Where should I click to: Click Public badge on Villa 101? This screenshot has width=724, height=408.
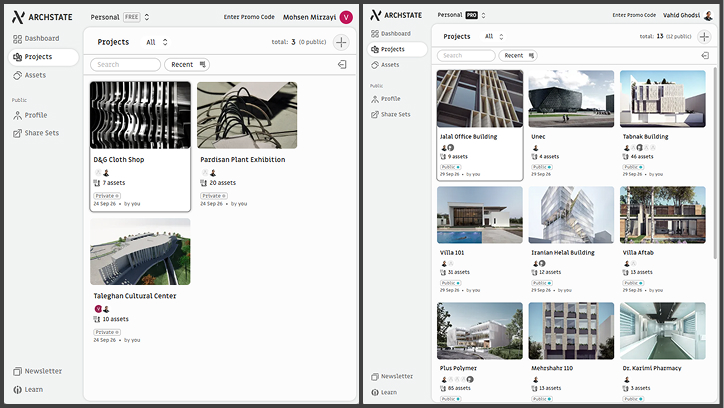click(x=450, y=283)
